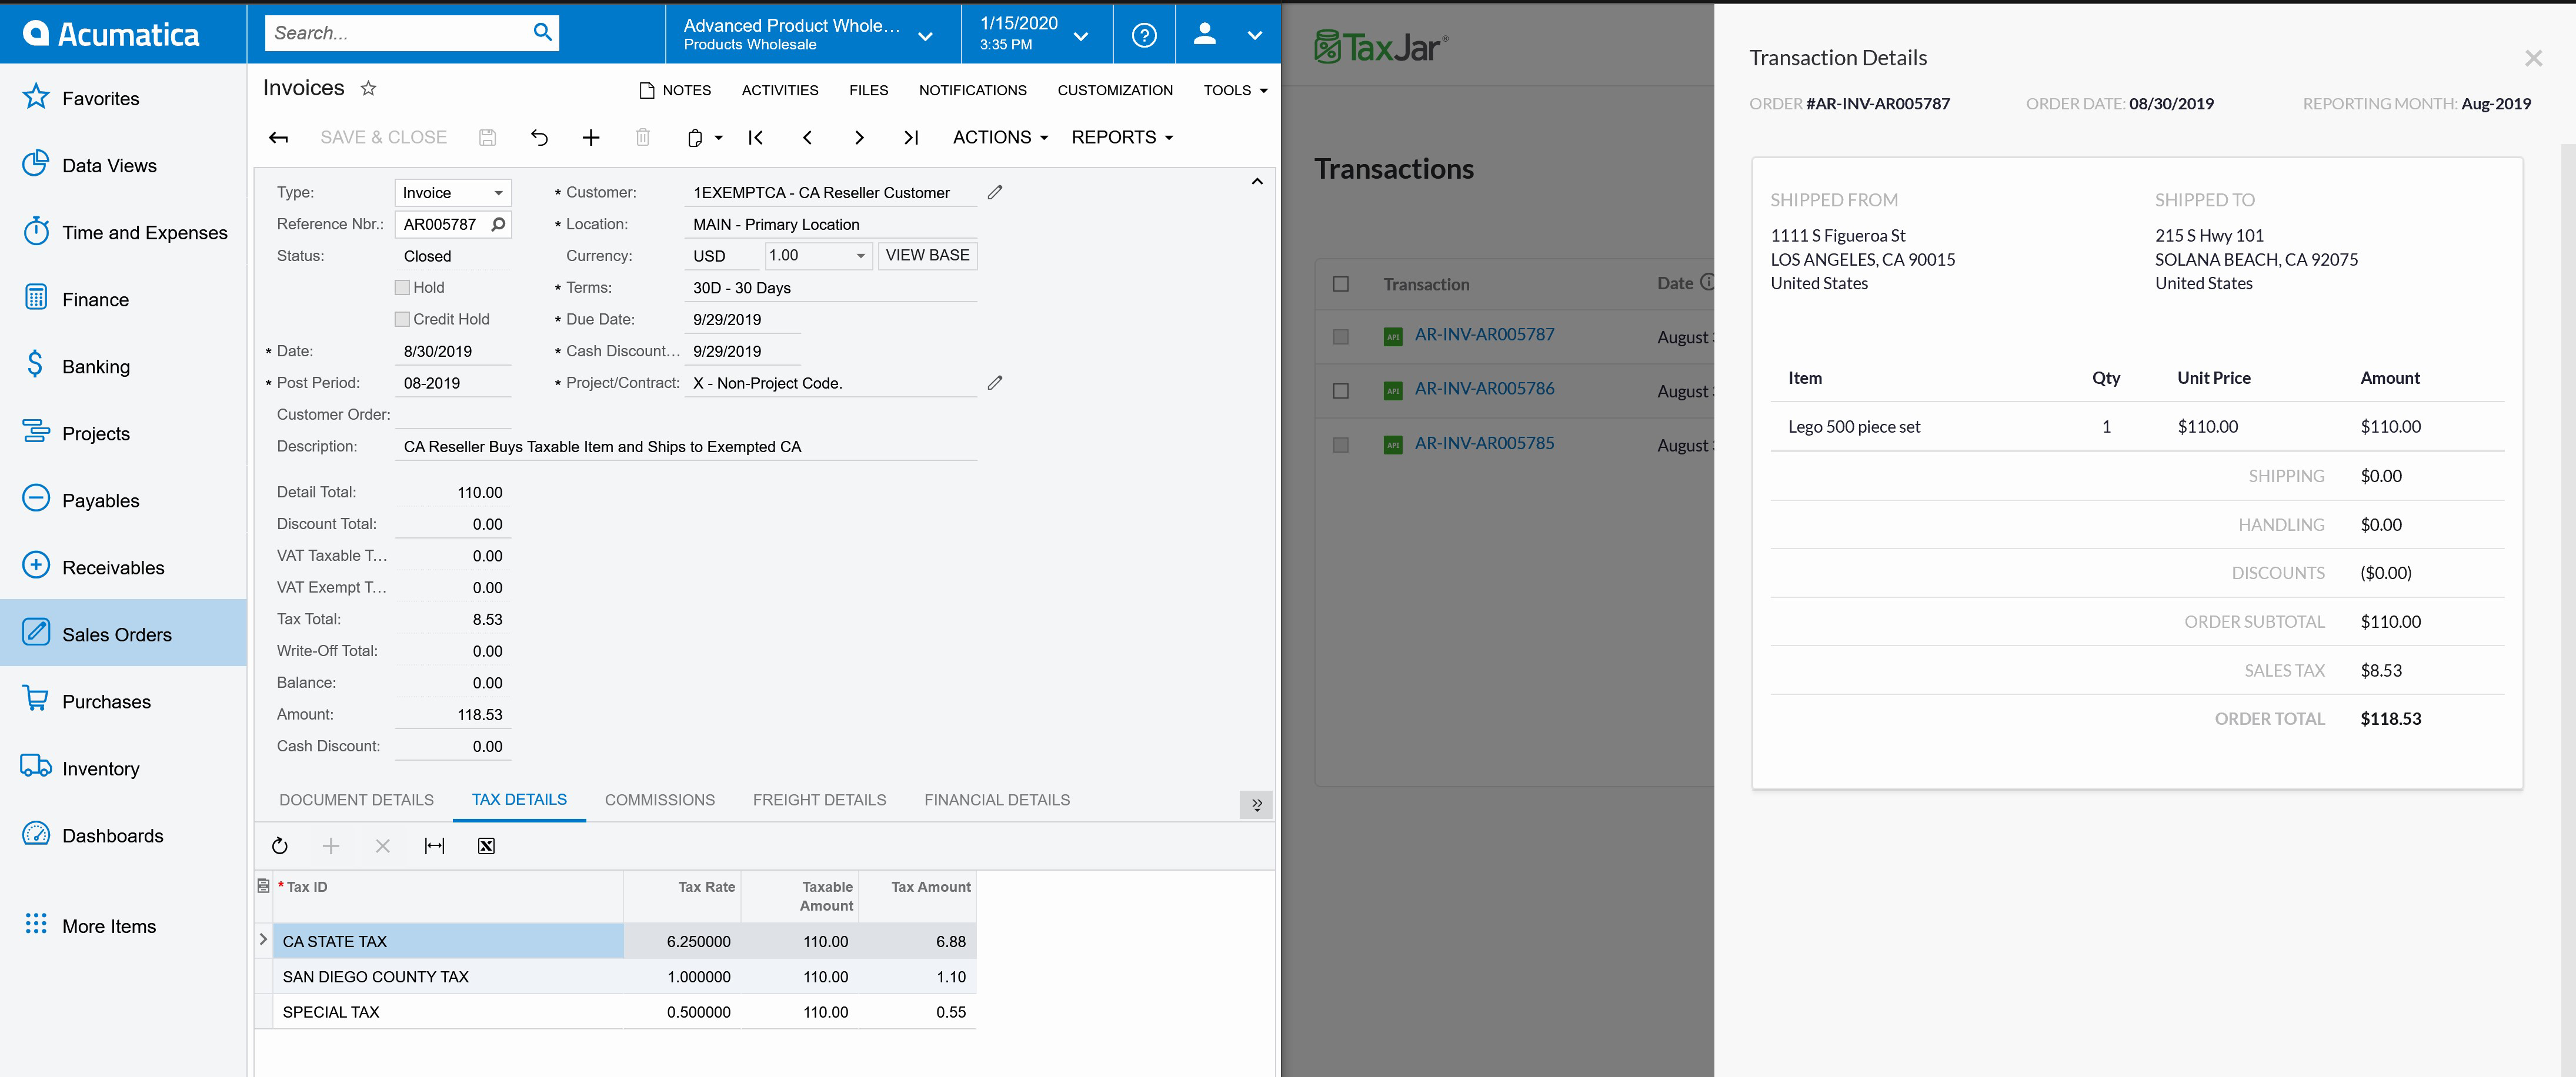Go to last record navigation icon
Screen dimensions: 2576x1077
[910, 138]
